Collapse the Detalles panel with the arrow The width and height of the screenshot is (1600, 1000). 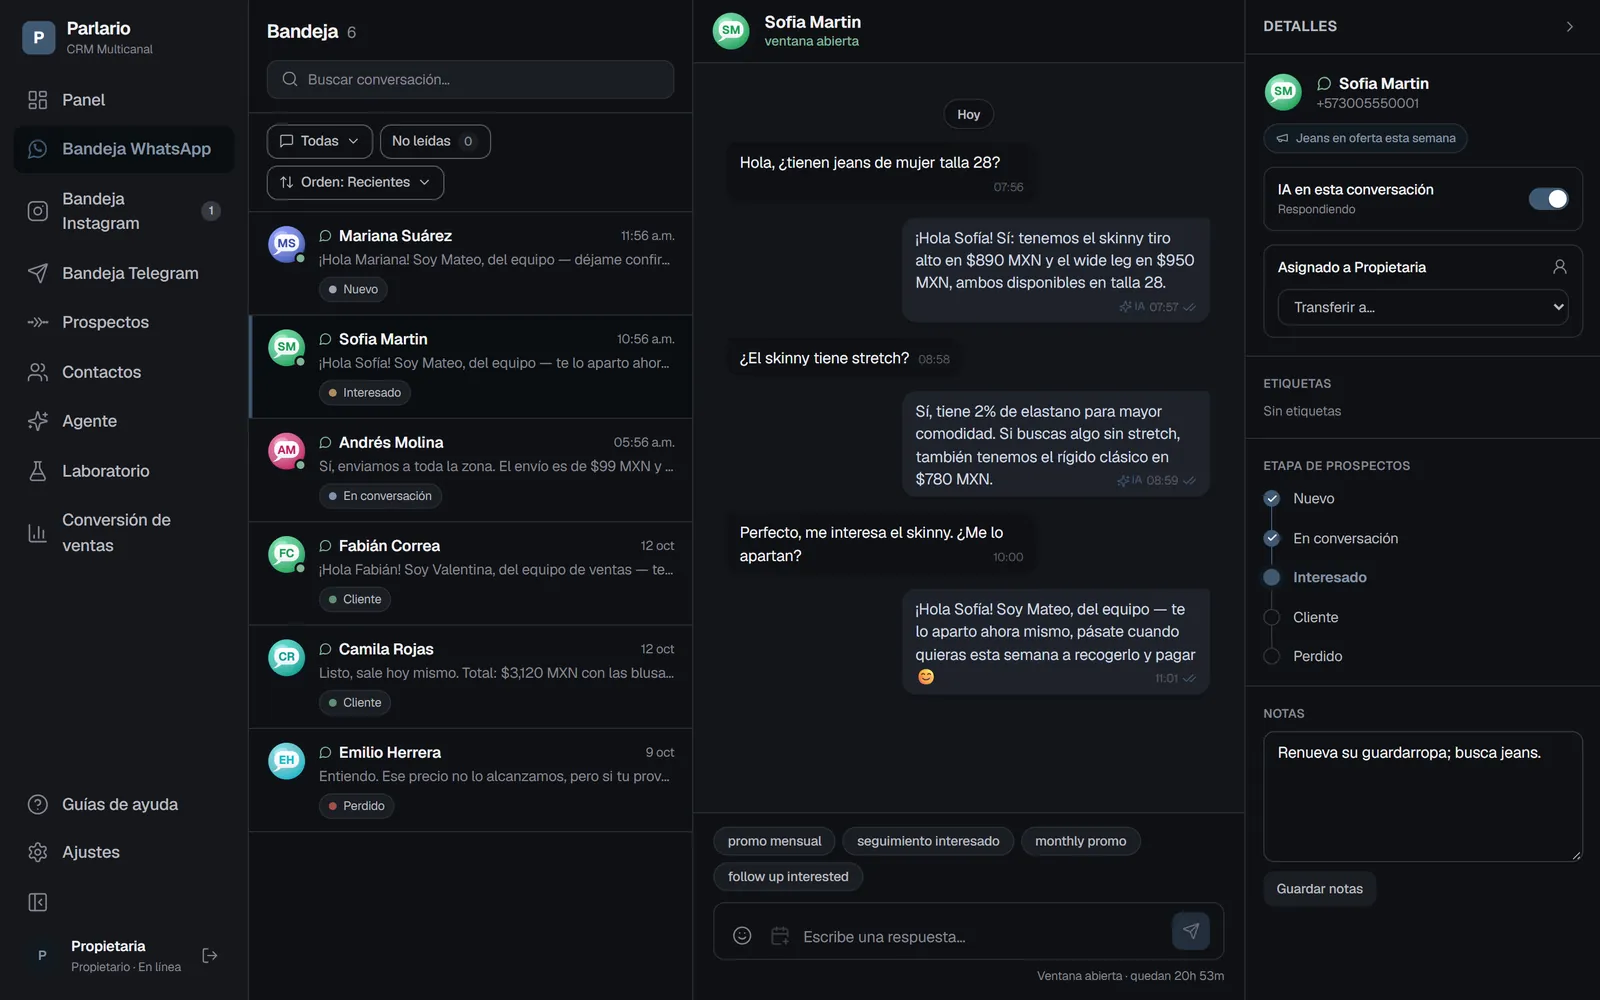pyautogui.click(x=1570, y=27)
